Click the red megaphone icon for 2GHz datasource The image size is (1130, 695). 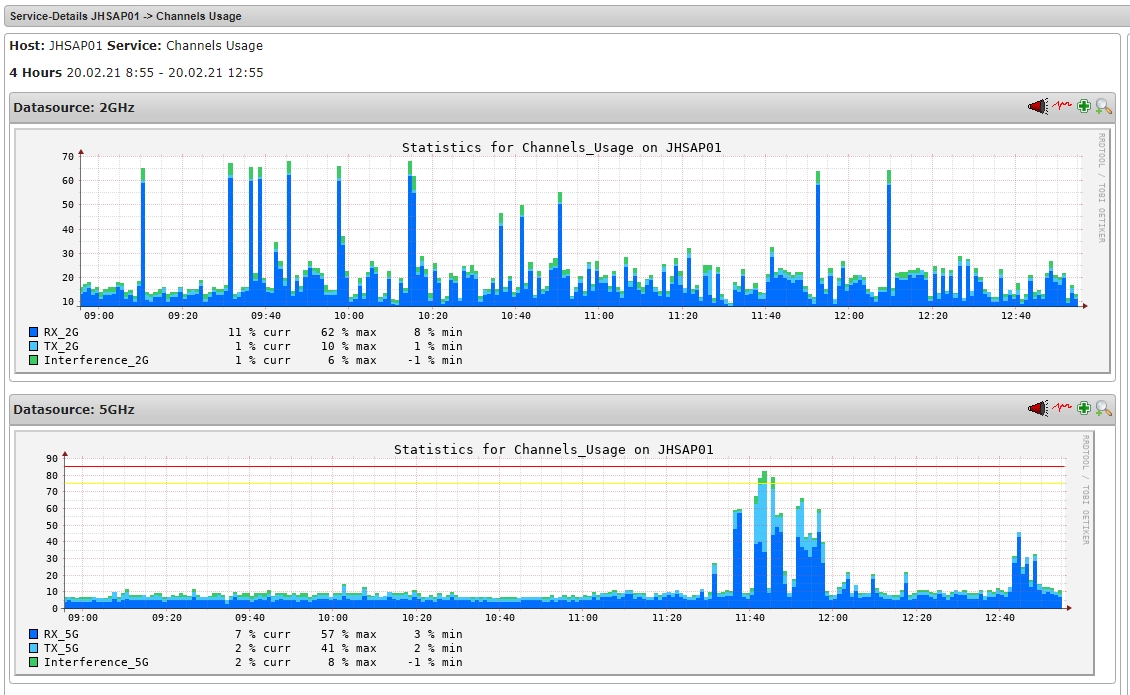coord(1037,107)
